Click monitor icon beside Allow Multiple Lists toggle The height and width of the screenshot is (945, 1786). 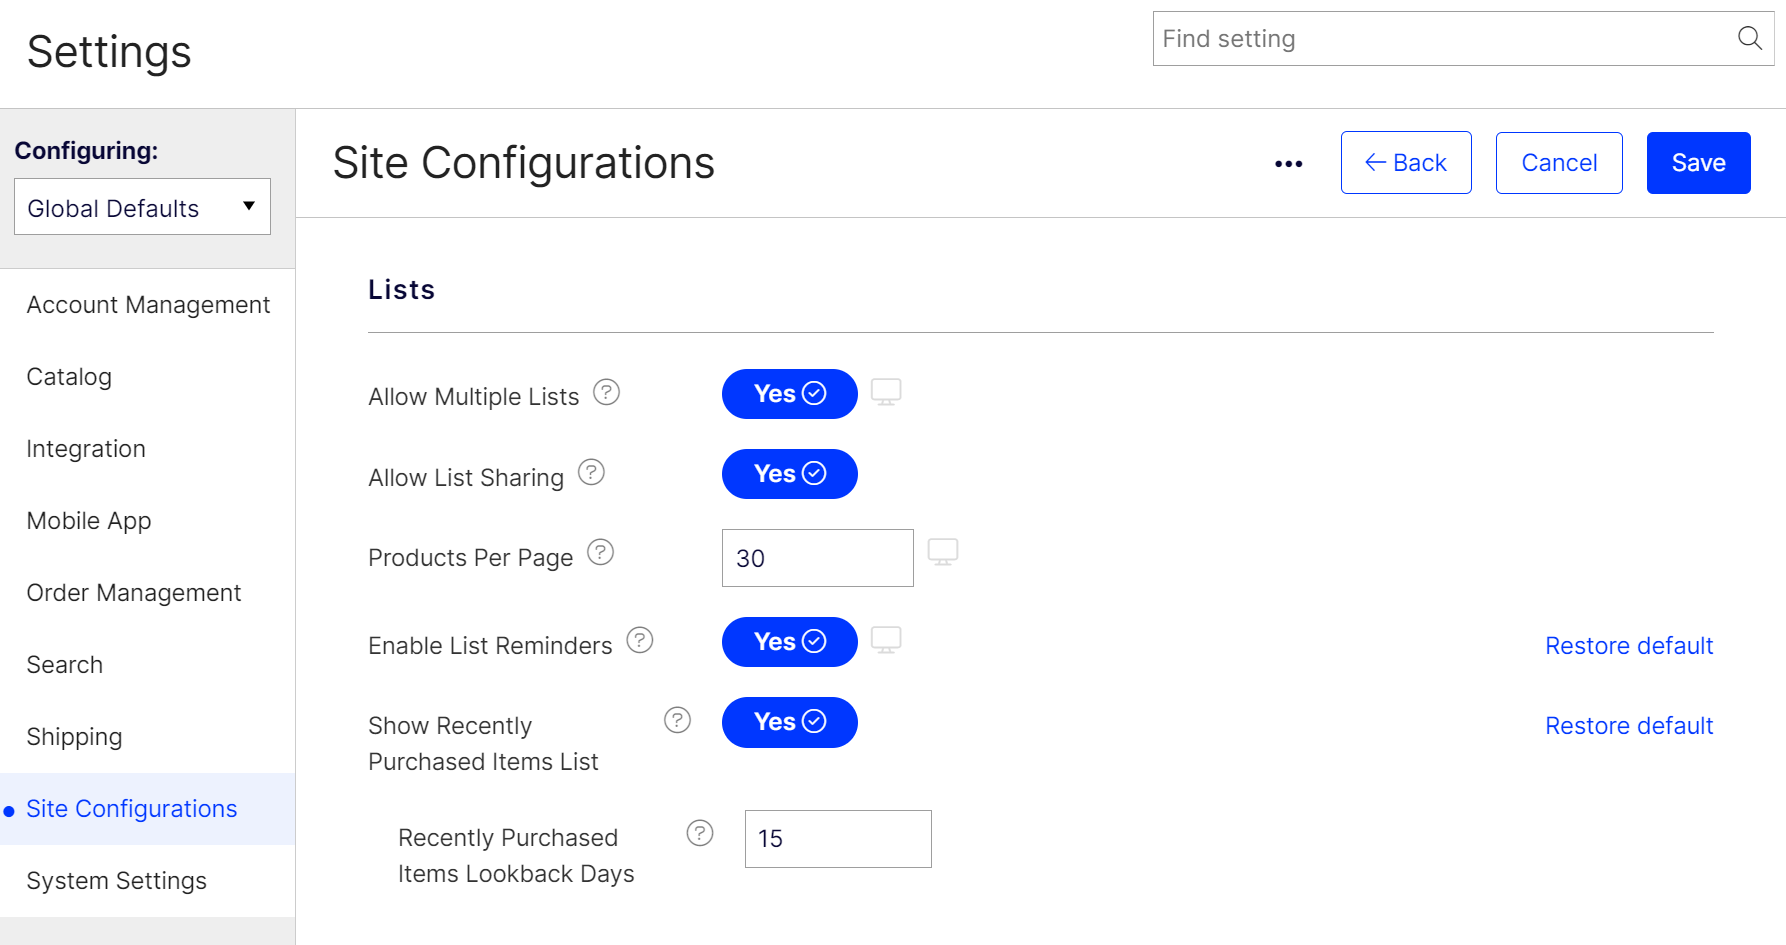tap(886, 392)
